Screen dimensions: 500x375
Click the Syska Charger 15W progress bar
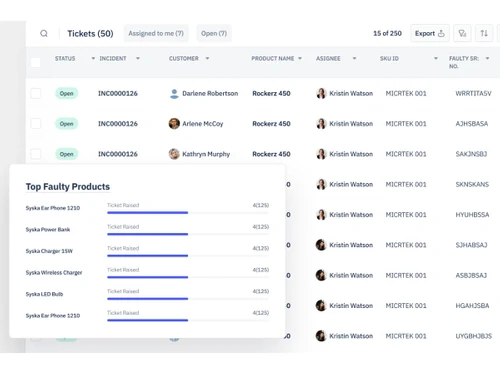[x=188, y=256]
